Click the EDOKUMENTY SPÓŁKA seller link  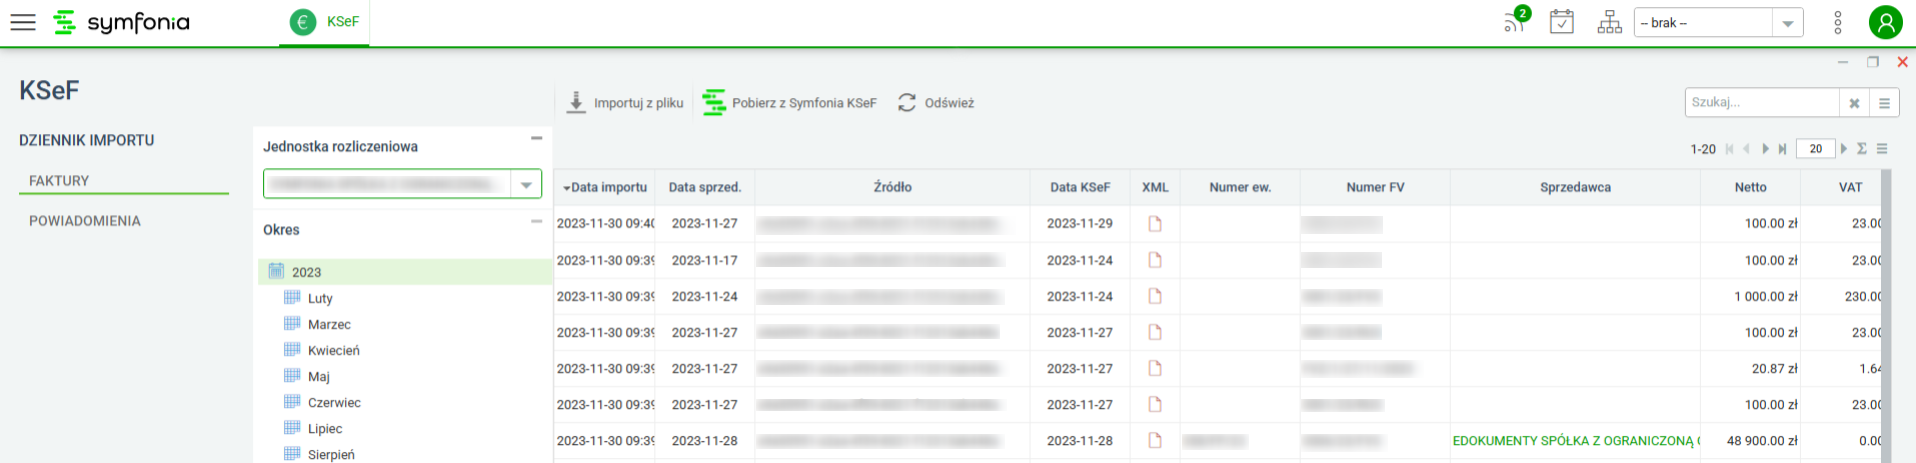(1573, 441)
